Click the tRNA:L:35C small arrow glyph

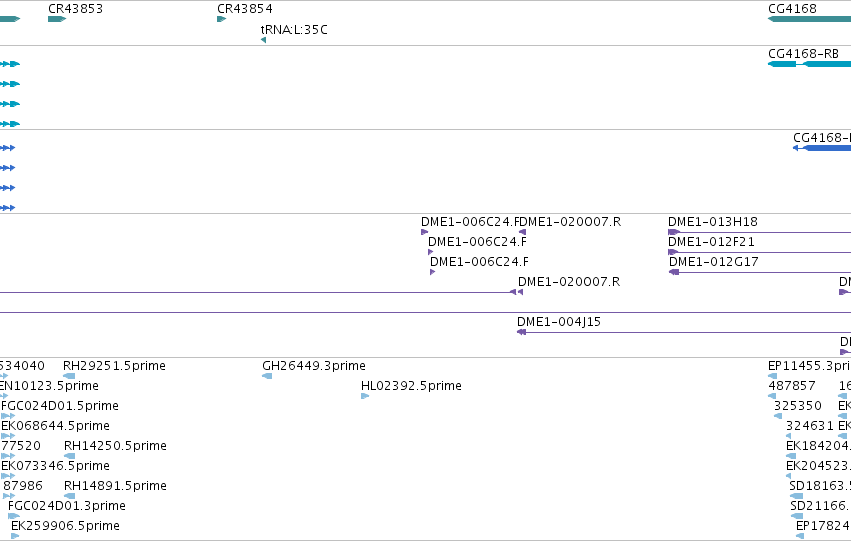coord(263,40)
